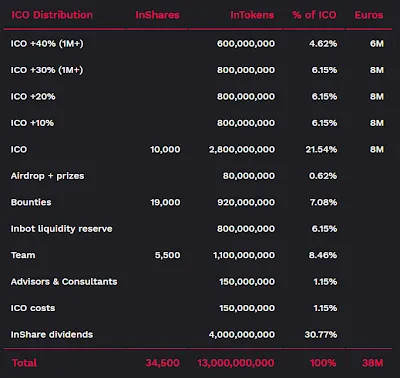Click the ICO +30% (1M+) row label
Viewport: 400px width, 378px height.
[x=47, y=70]
